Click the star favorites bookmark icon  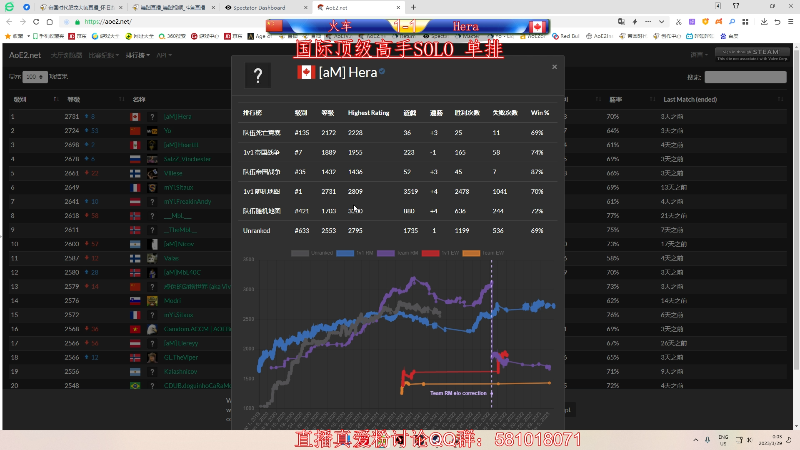7,36
